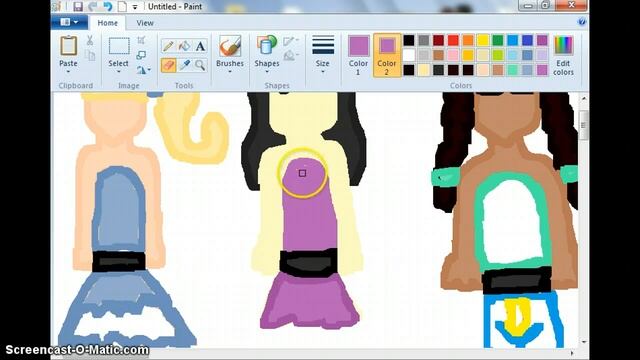Pick the red palette swatch

tap(453, 40)
